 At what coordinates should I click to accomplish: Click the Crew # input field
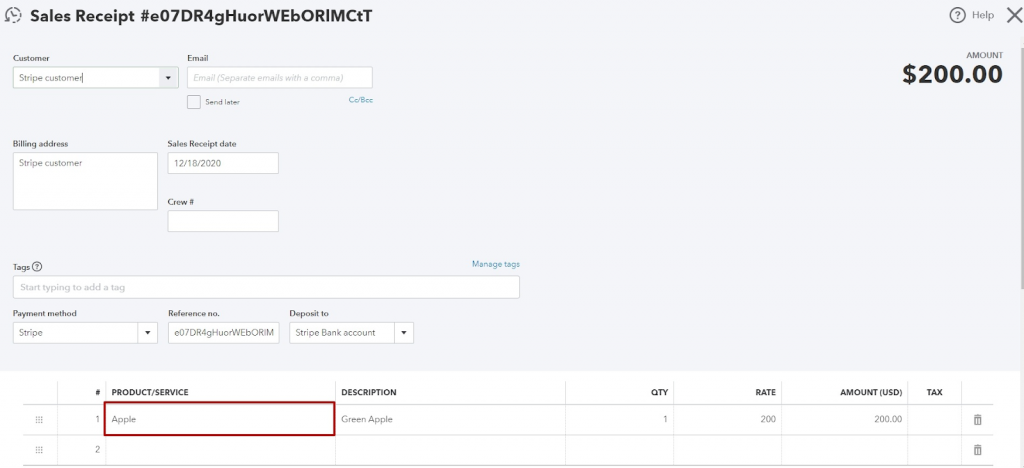(223, 221)
